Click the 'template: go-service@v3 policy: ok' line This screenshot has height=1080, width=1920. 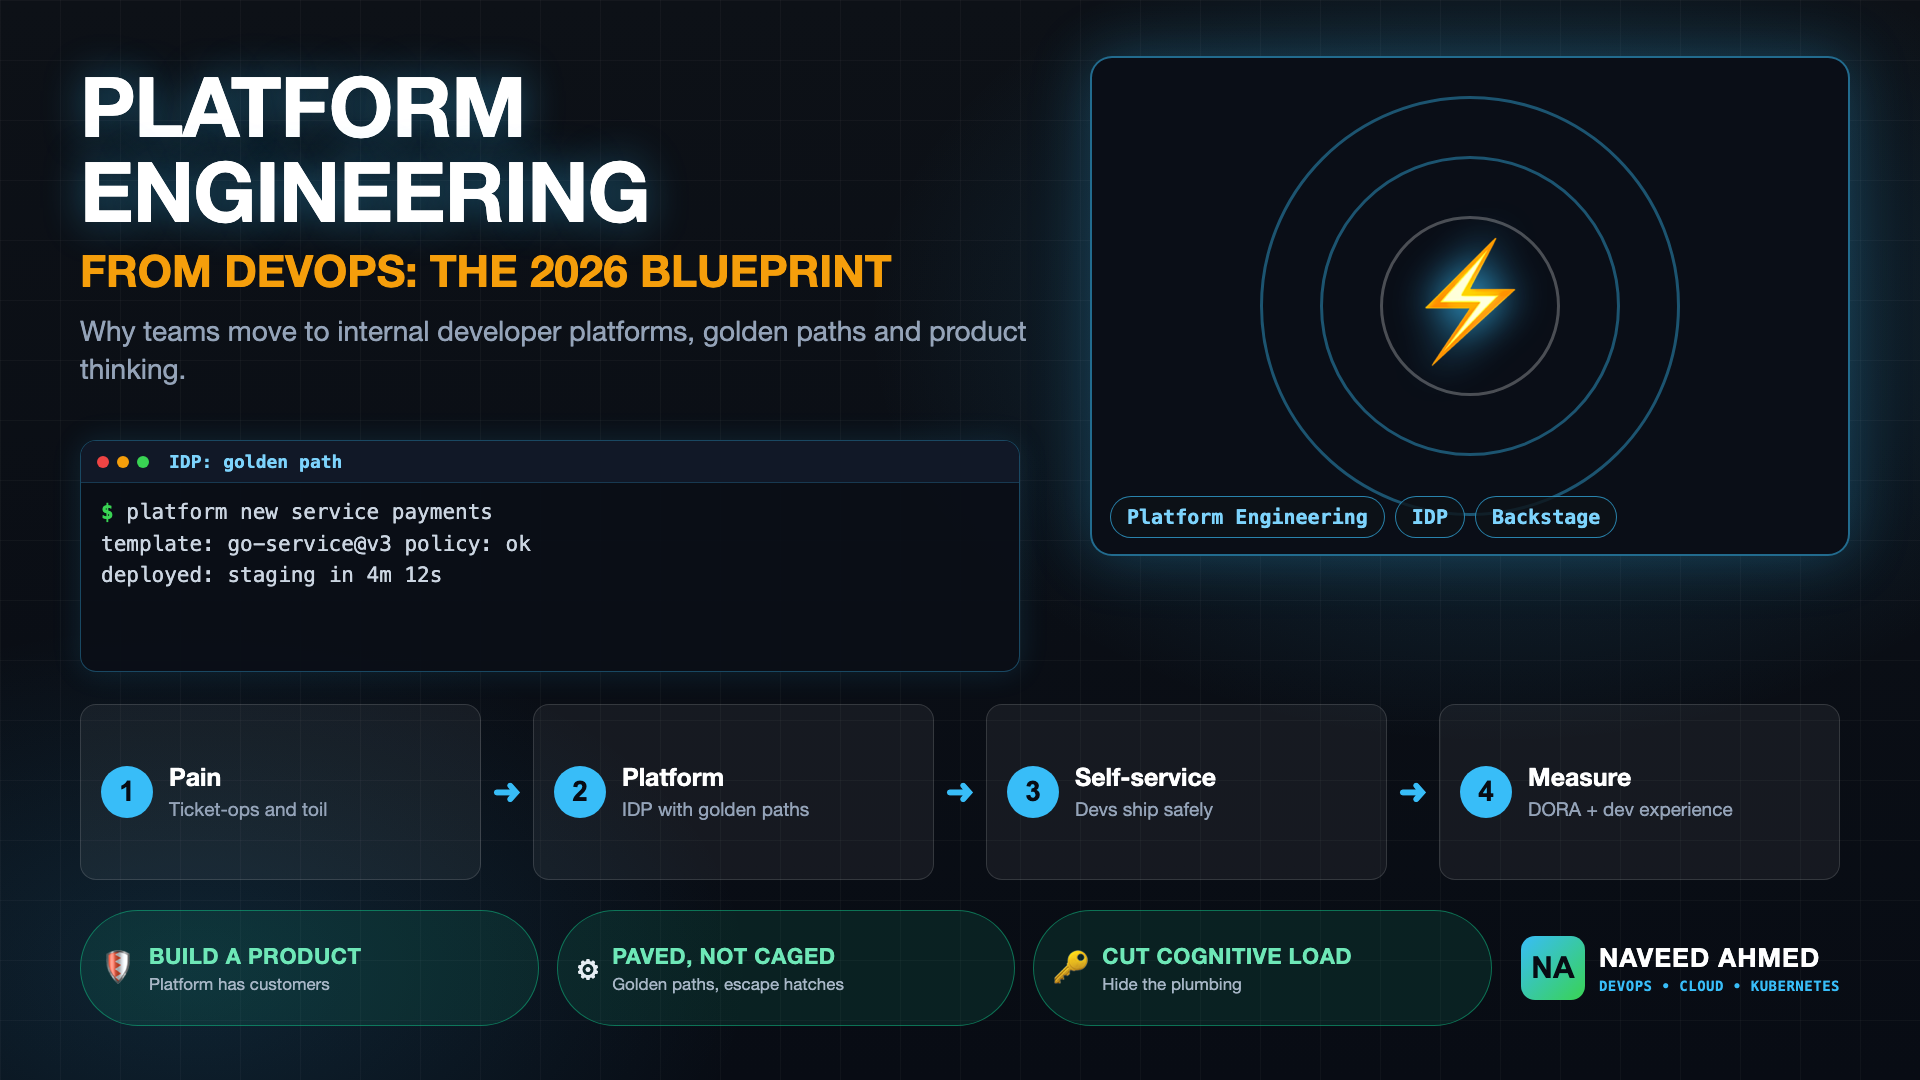point(316,544)
